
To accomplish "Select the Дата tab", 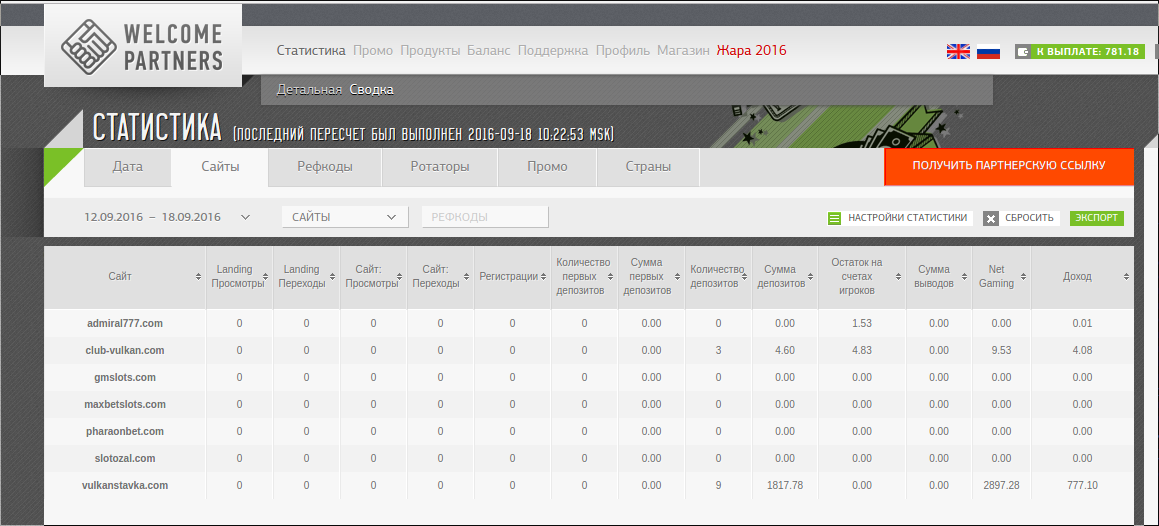I will (128, 167).
